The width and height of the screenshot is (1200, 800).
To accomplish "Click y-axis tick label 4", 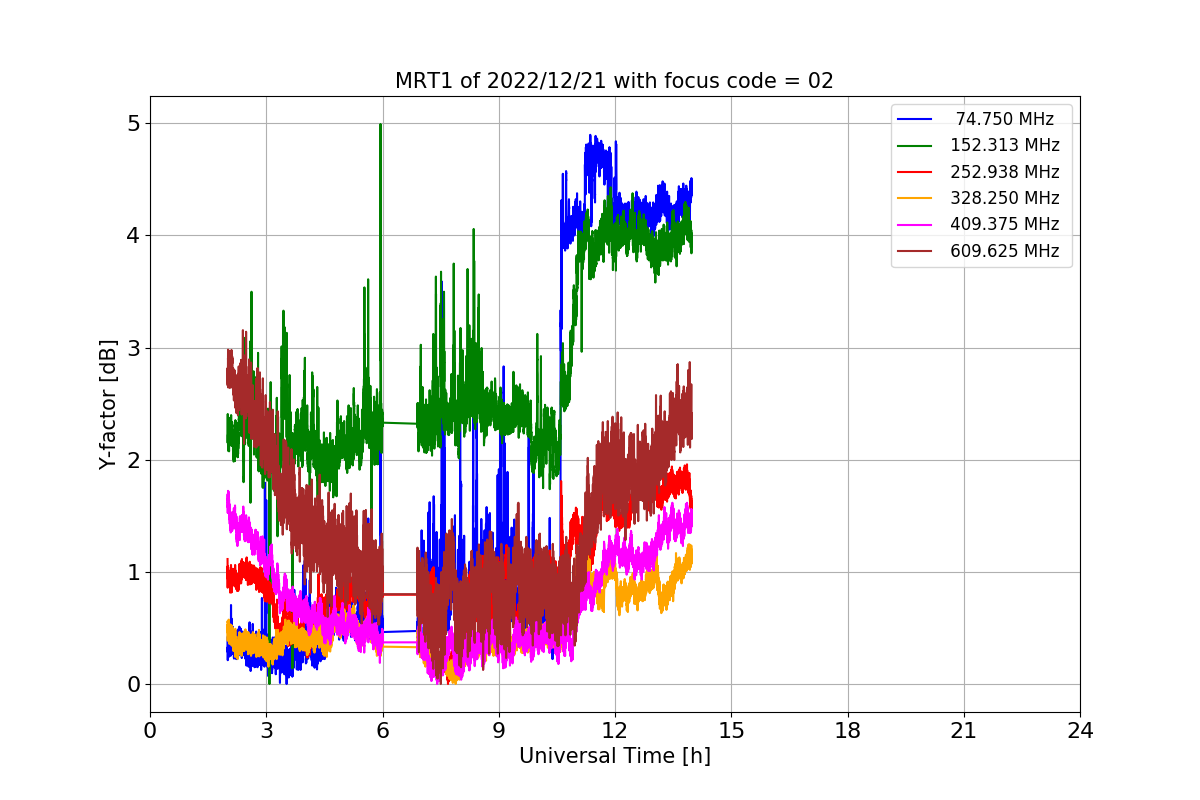I will tap(133, 236).
